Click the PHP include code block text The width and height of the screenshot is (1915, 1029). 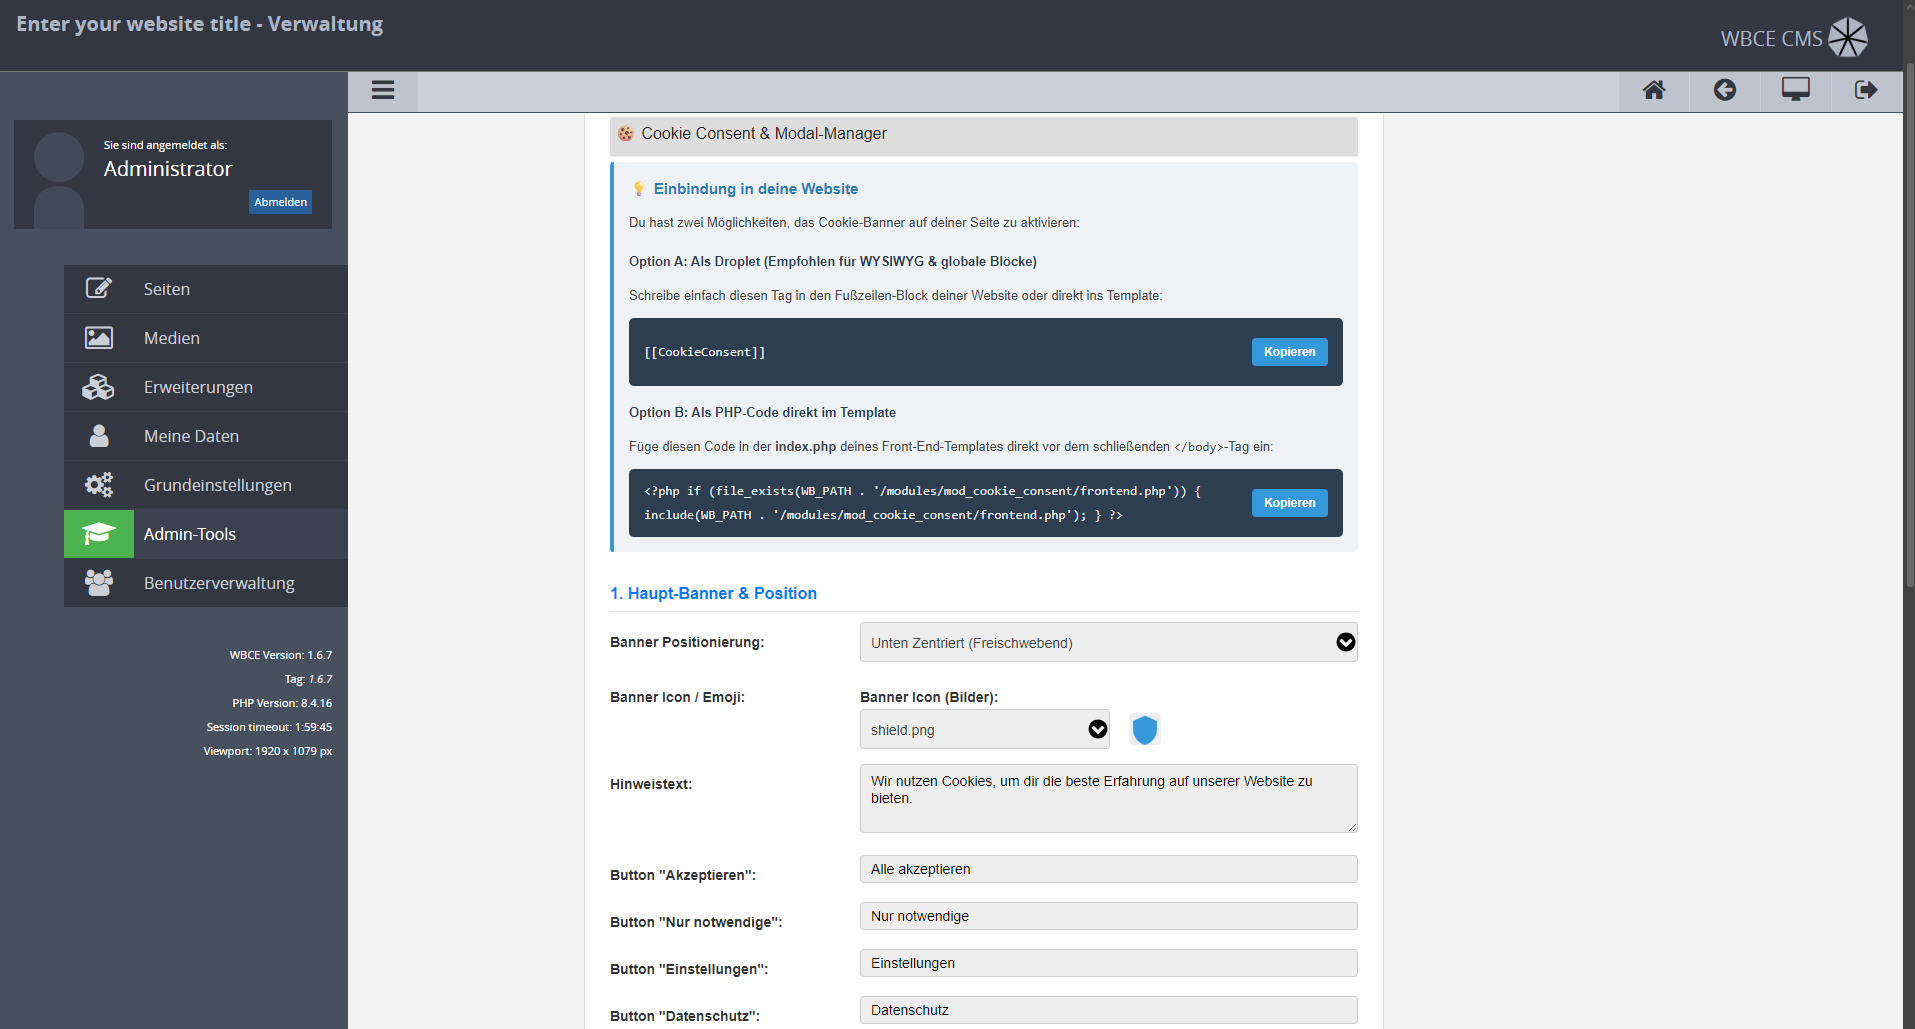[922, 503]
